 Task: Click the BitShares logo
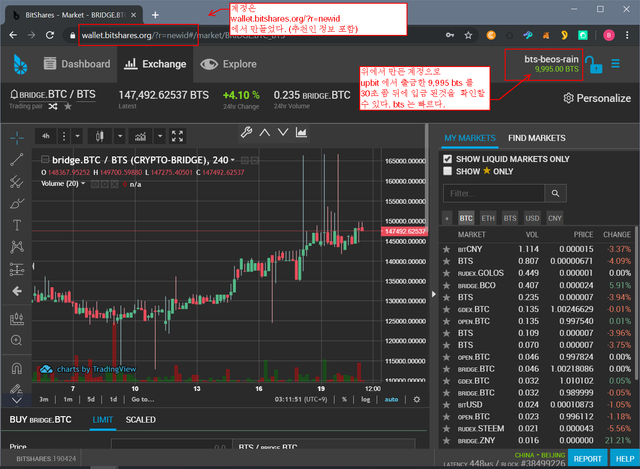click(x=20, y=64)
